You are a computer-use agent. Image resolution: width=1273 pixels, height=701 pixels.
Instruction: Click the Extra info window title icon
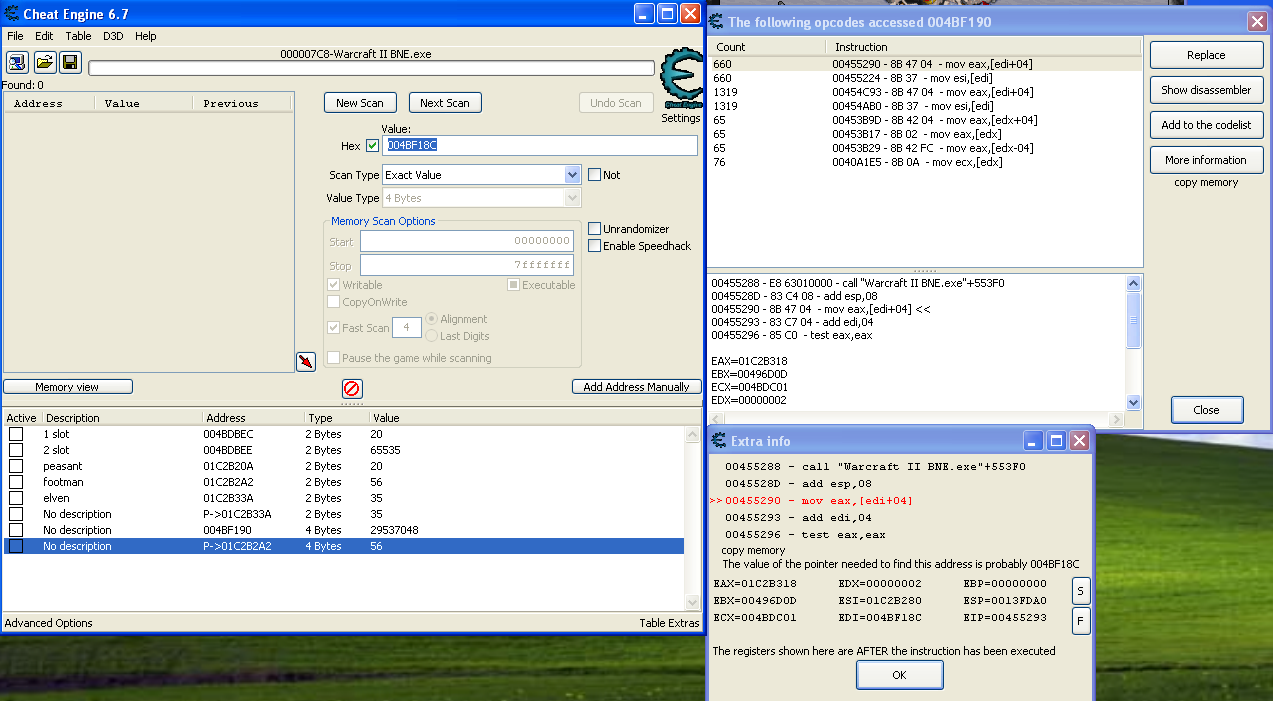click(x=719, y=440)
